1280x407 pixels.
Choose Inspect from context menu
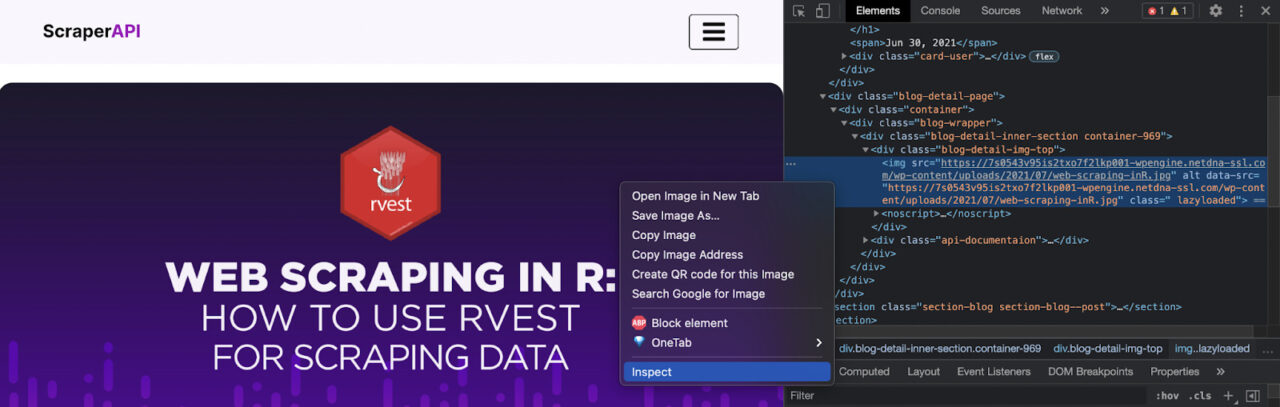[x=727, y=372]
